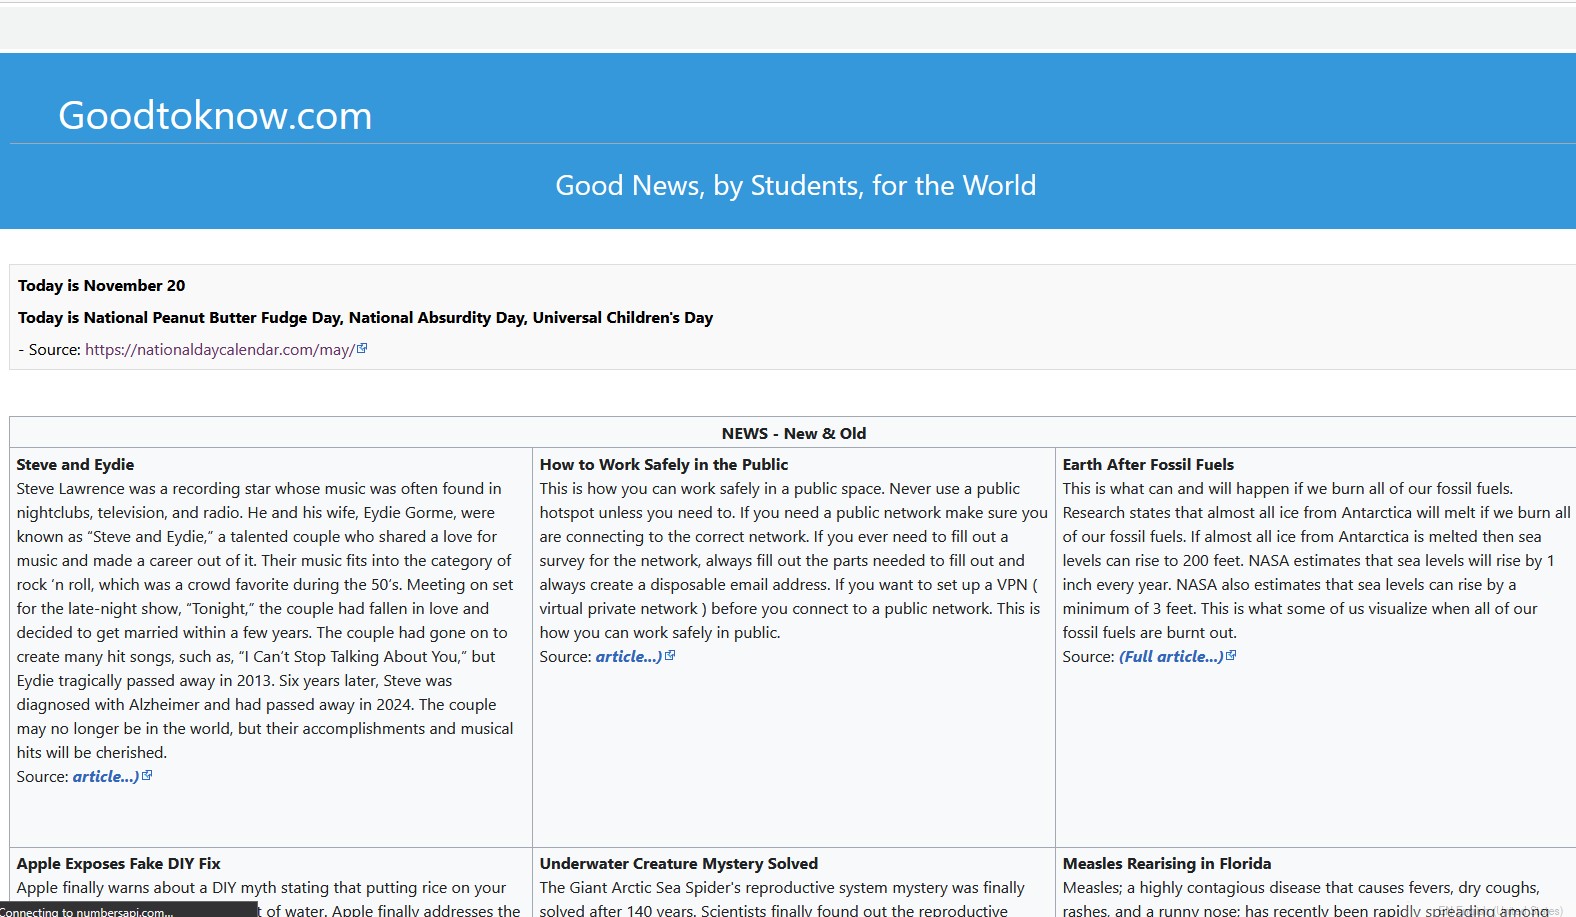Screen dimensions: 1576x917
Task: Open the Earth After Fossil Fuels full article
Action: pyautogui.click(x=1171, y=657)
